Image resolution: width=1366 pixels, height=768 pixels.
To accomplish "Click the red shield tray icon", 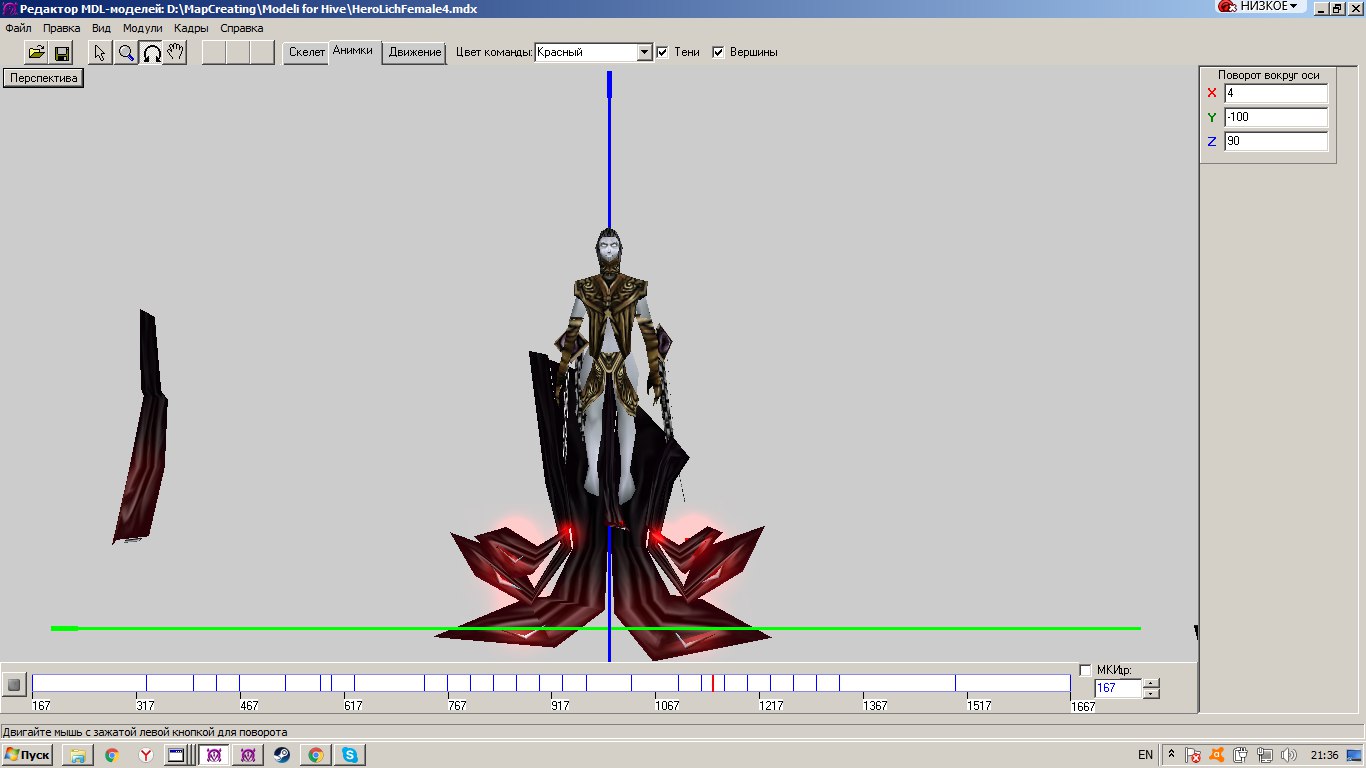I will pyautogui.click(x=1193, y=755).
